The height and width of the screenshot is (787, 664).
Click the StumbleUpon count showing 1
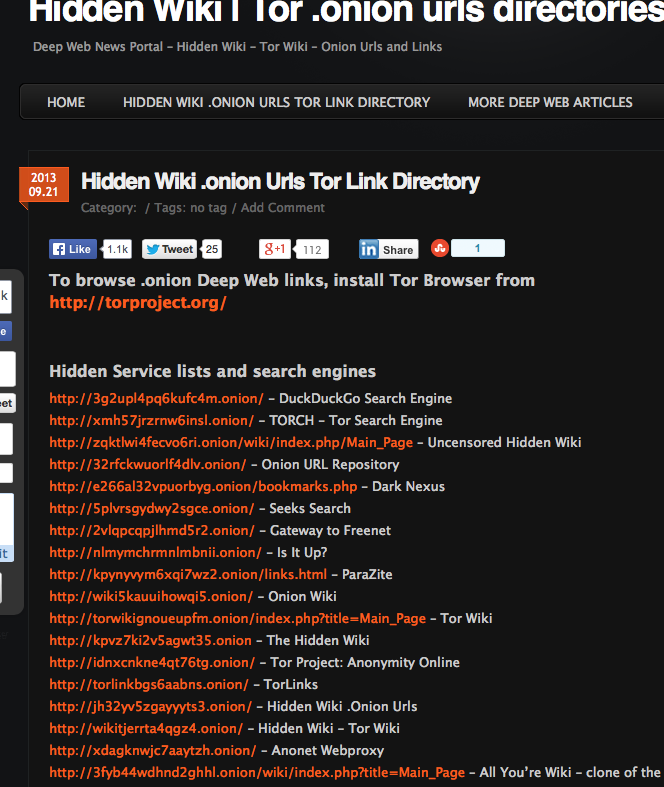[x=478, y=248]
